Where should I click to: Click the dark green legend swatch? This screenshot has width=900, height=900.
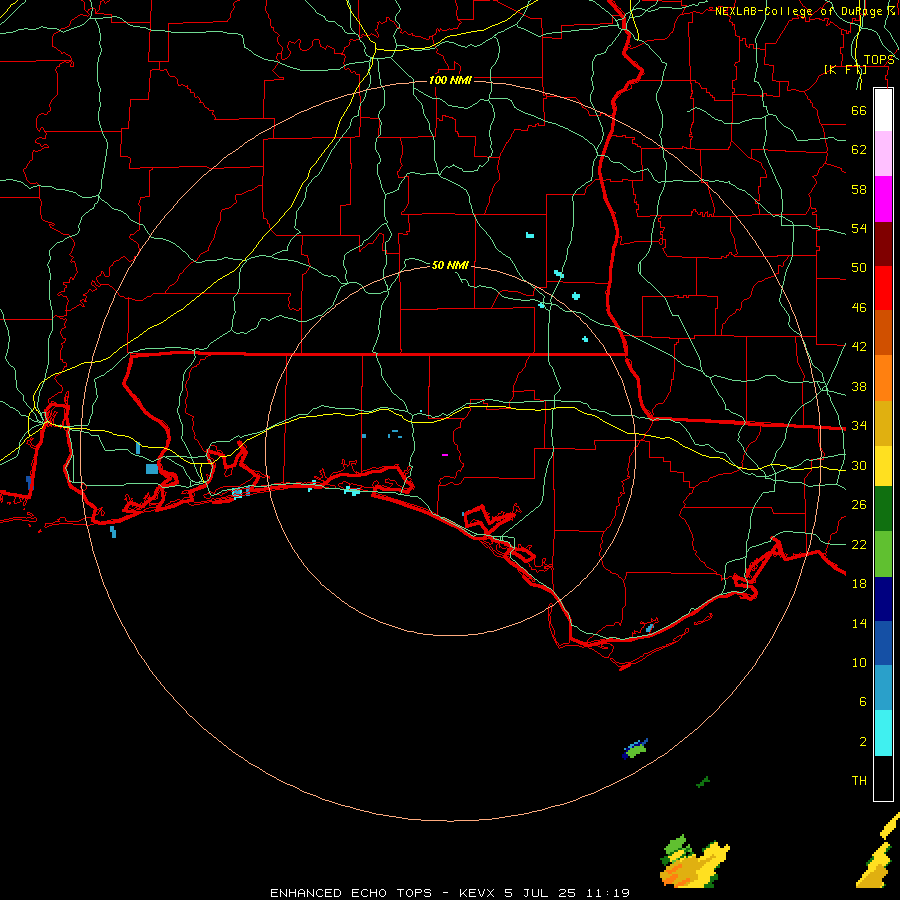coord(883,509)
